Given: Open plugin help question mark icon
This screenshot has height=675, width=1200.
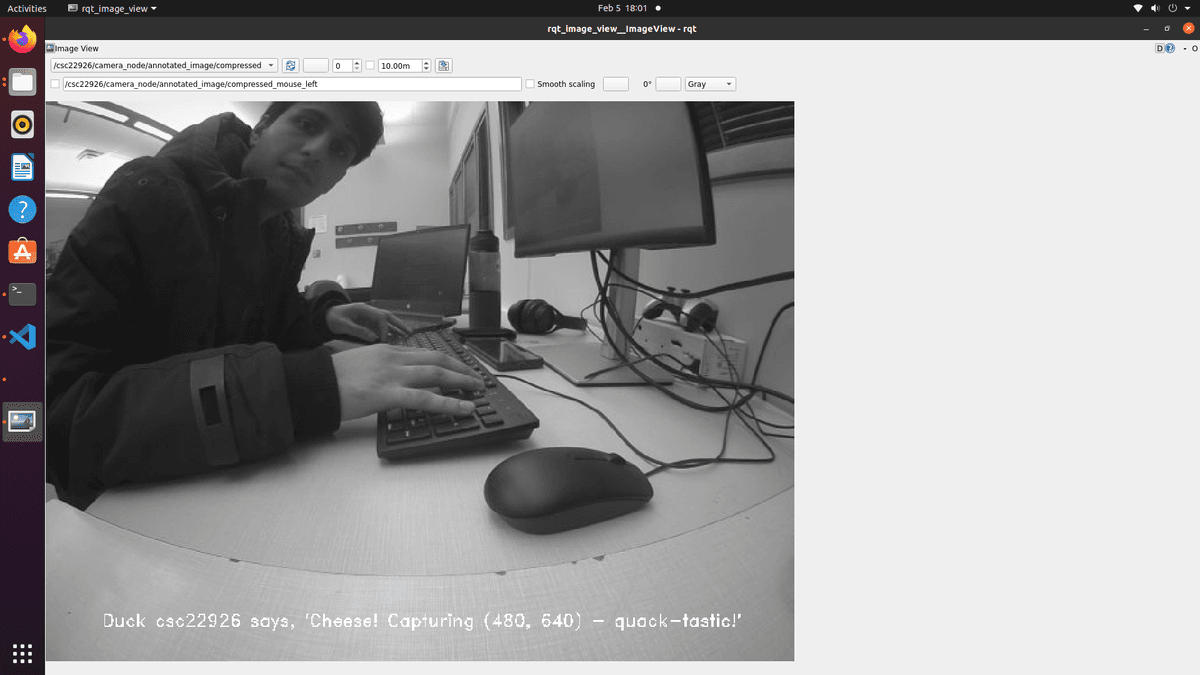Looking at the screenshot, I should pos(1169,48).
